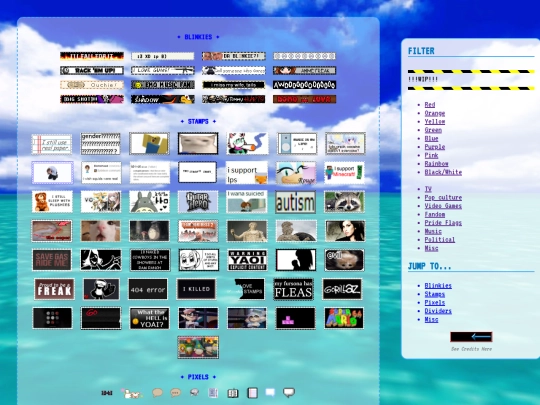Viewport: 540px width, 405px height.
Task: Select the 'I KILLED' stamp
Action: 196,289
